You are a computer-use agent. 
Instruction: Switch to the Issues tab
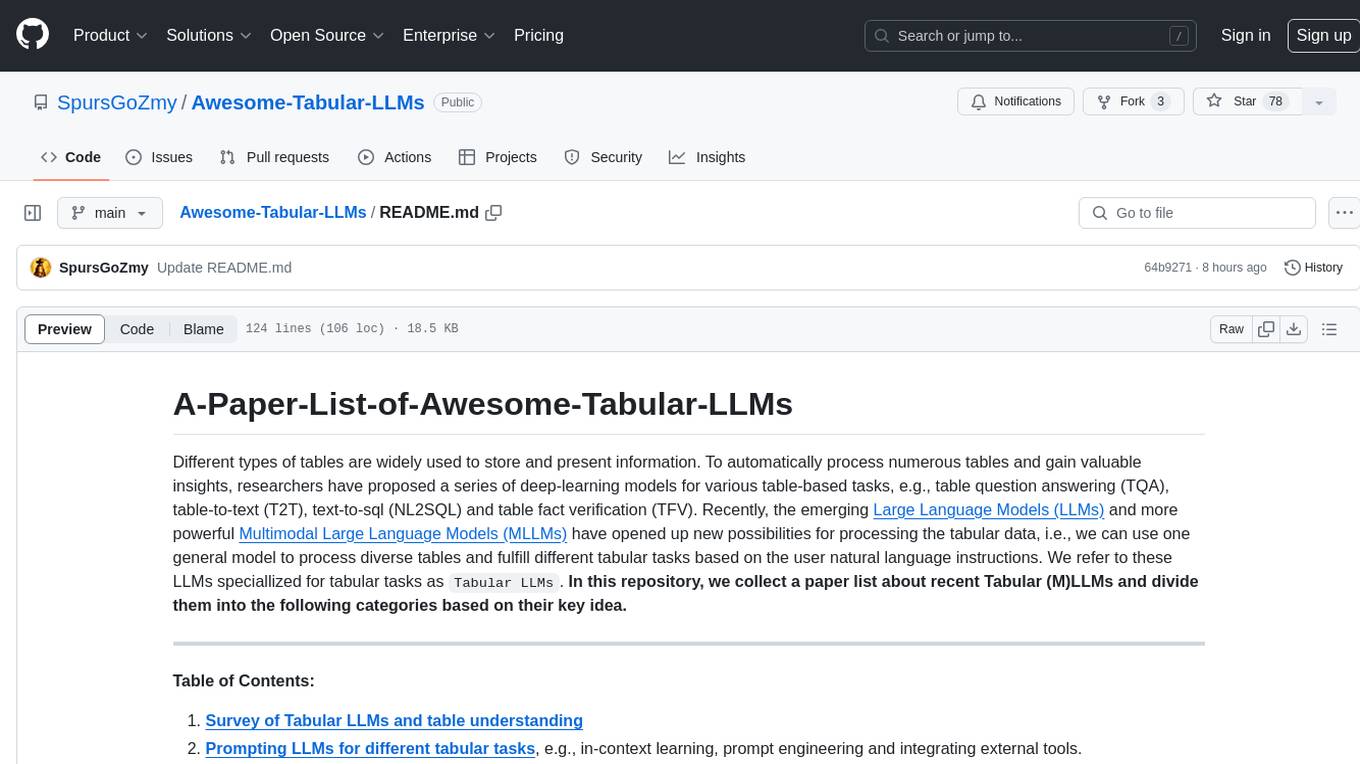pyautogui.click(x=159, y=157)
